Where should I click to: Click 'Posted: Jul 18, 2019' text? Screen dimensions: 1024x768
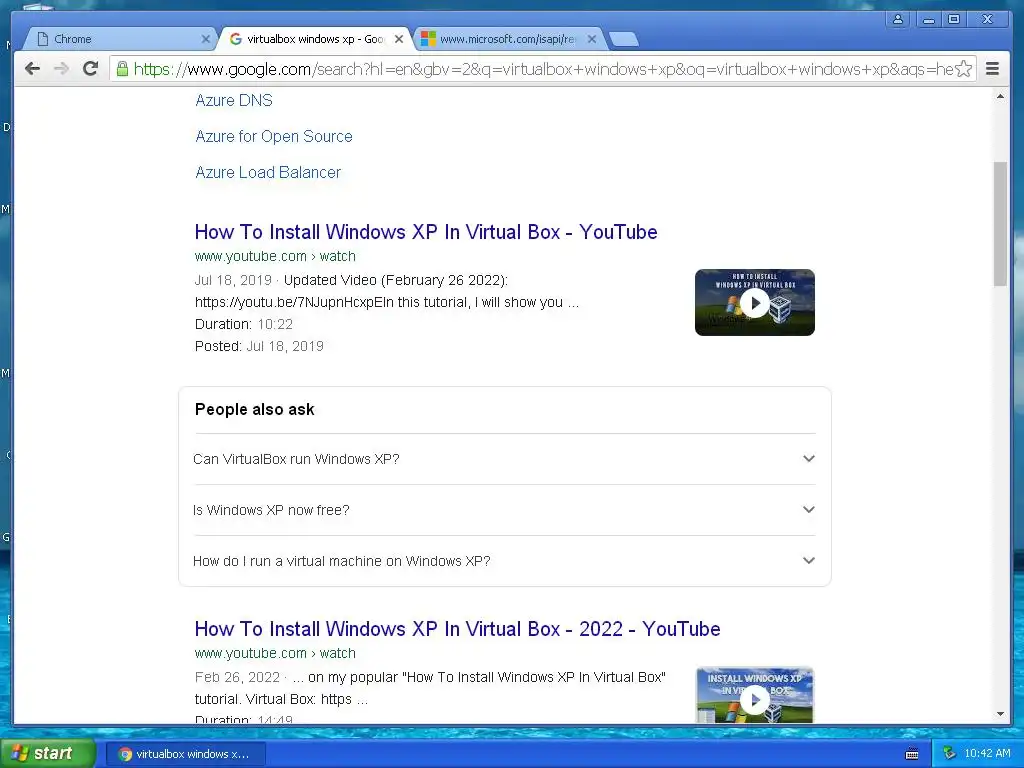pyautogui.click(x=259, y=346)
